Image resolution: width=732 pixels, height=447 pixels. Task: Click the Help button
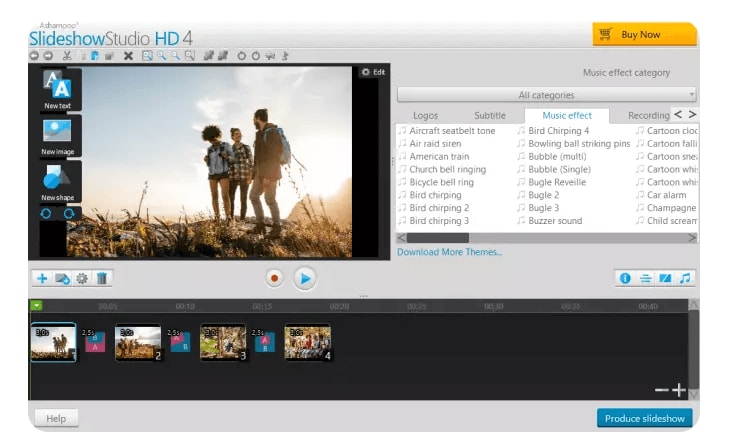pyautogui.click(x=56, y=419)
